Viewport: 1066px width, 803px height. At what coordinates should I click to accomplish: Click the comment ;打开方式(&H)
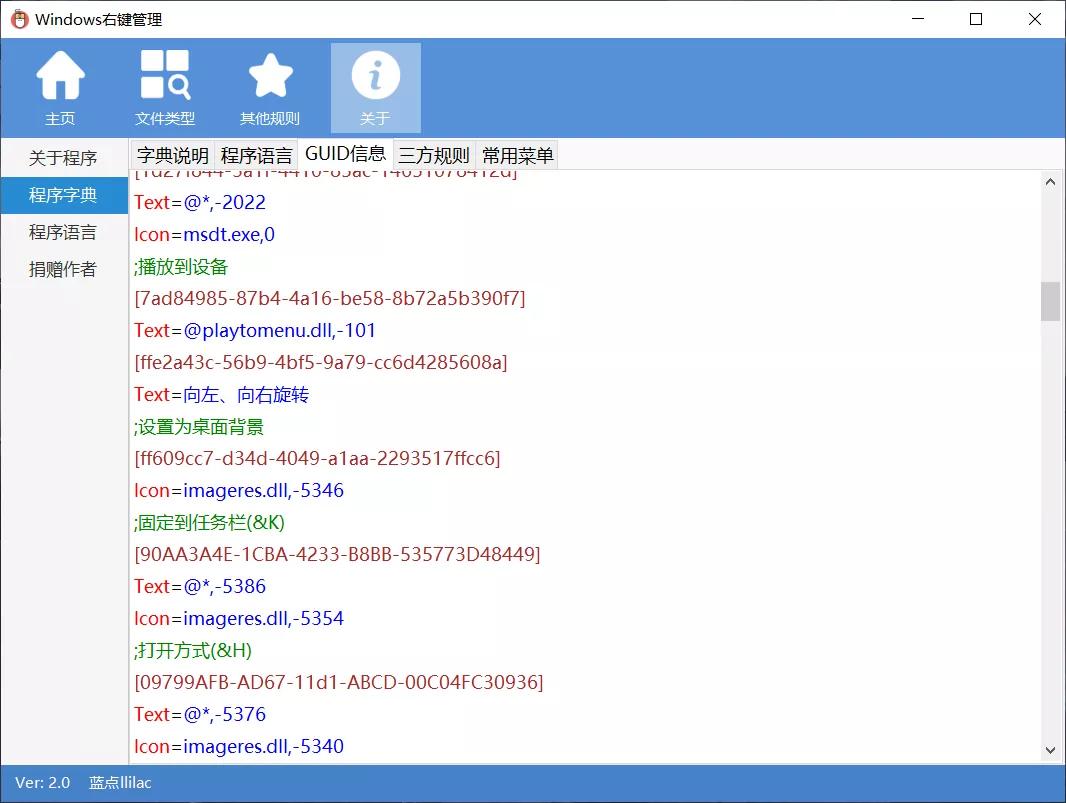[193, 651]
